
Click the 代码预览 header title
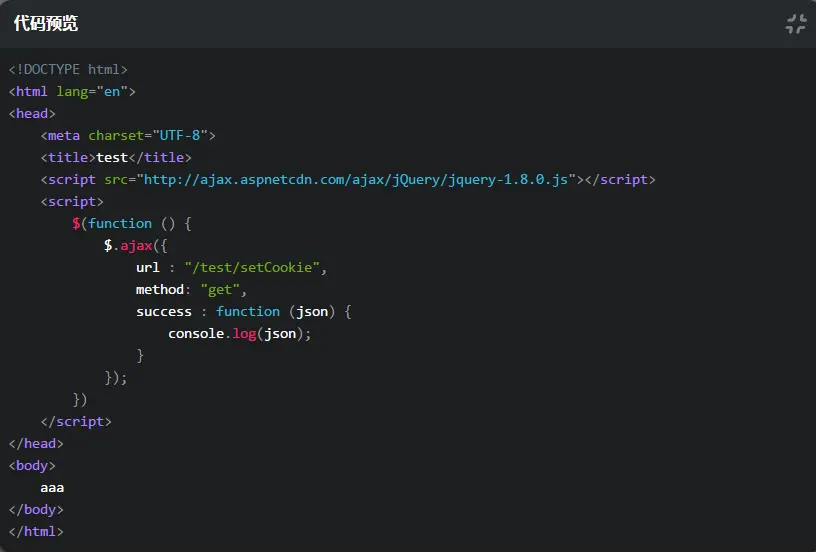46,23
